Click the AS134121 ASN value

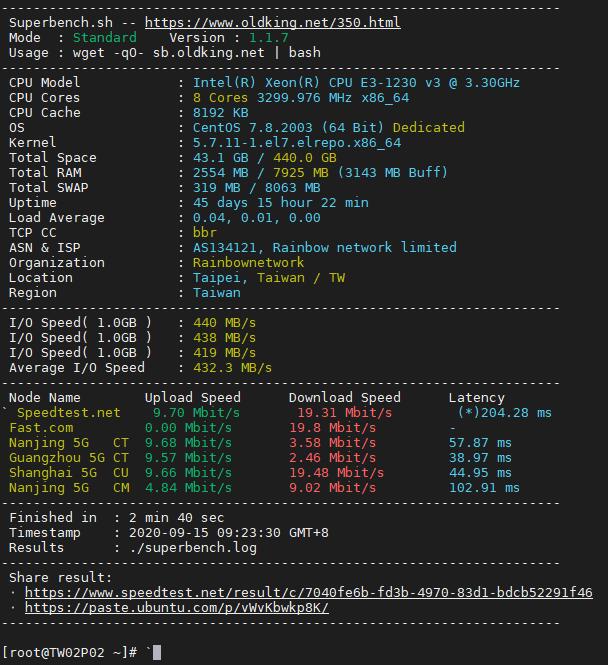tap(228, 247)
